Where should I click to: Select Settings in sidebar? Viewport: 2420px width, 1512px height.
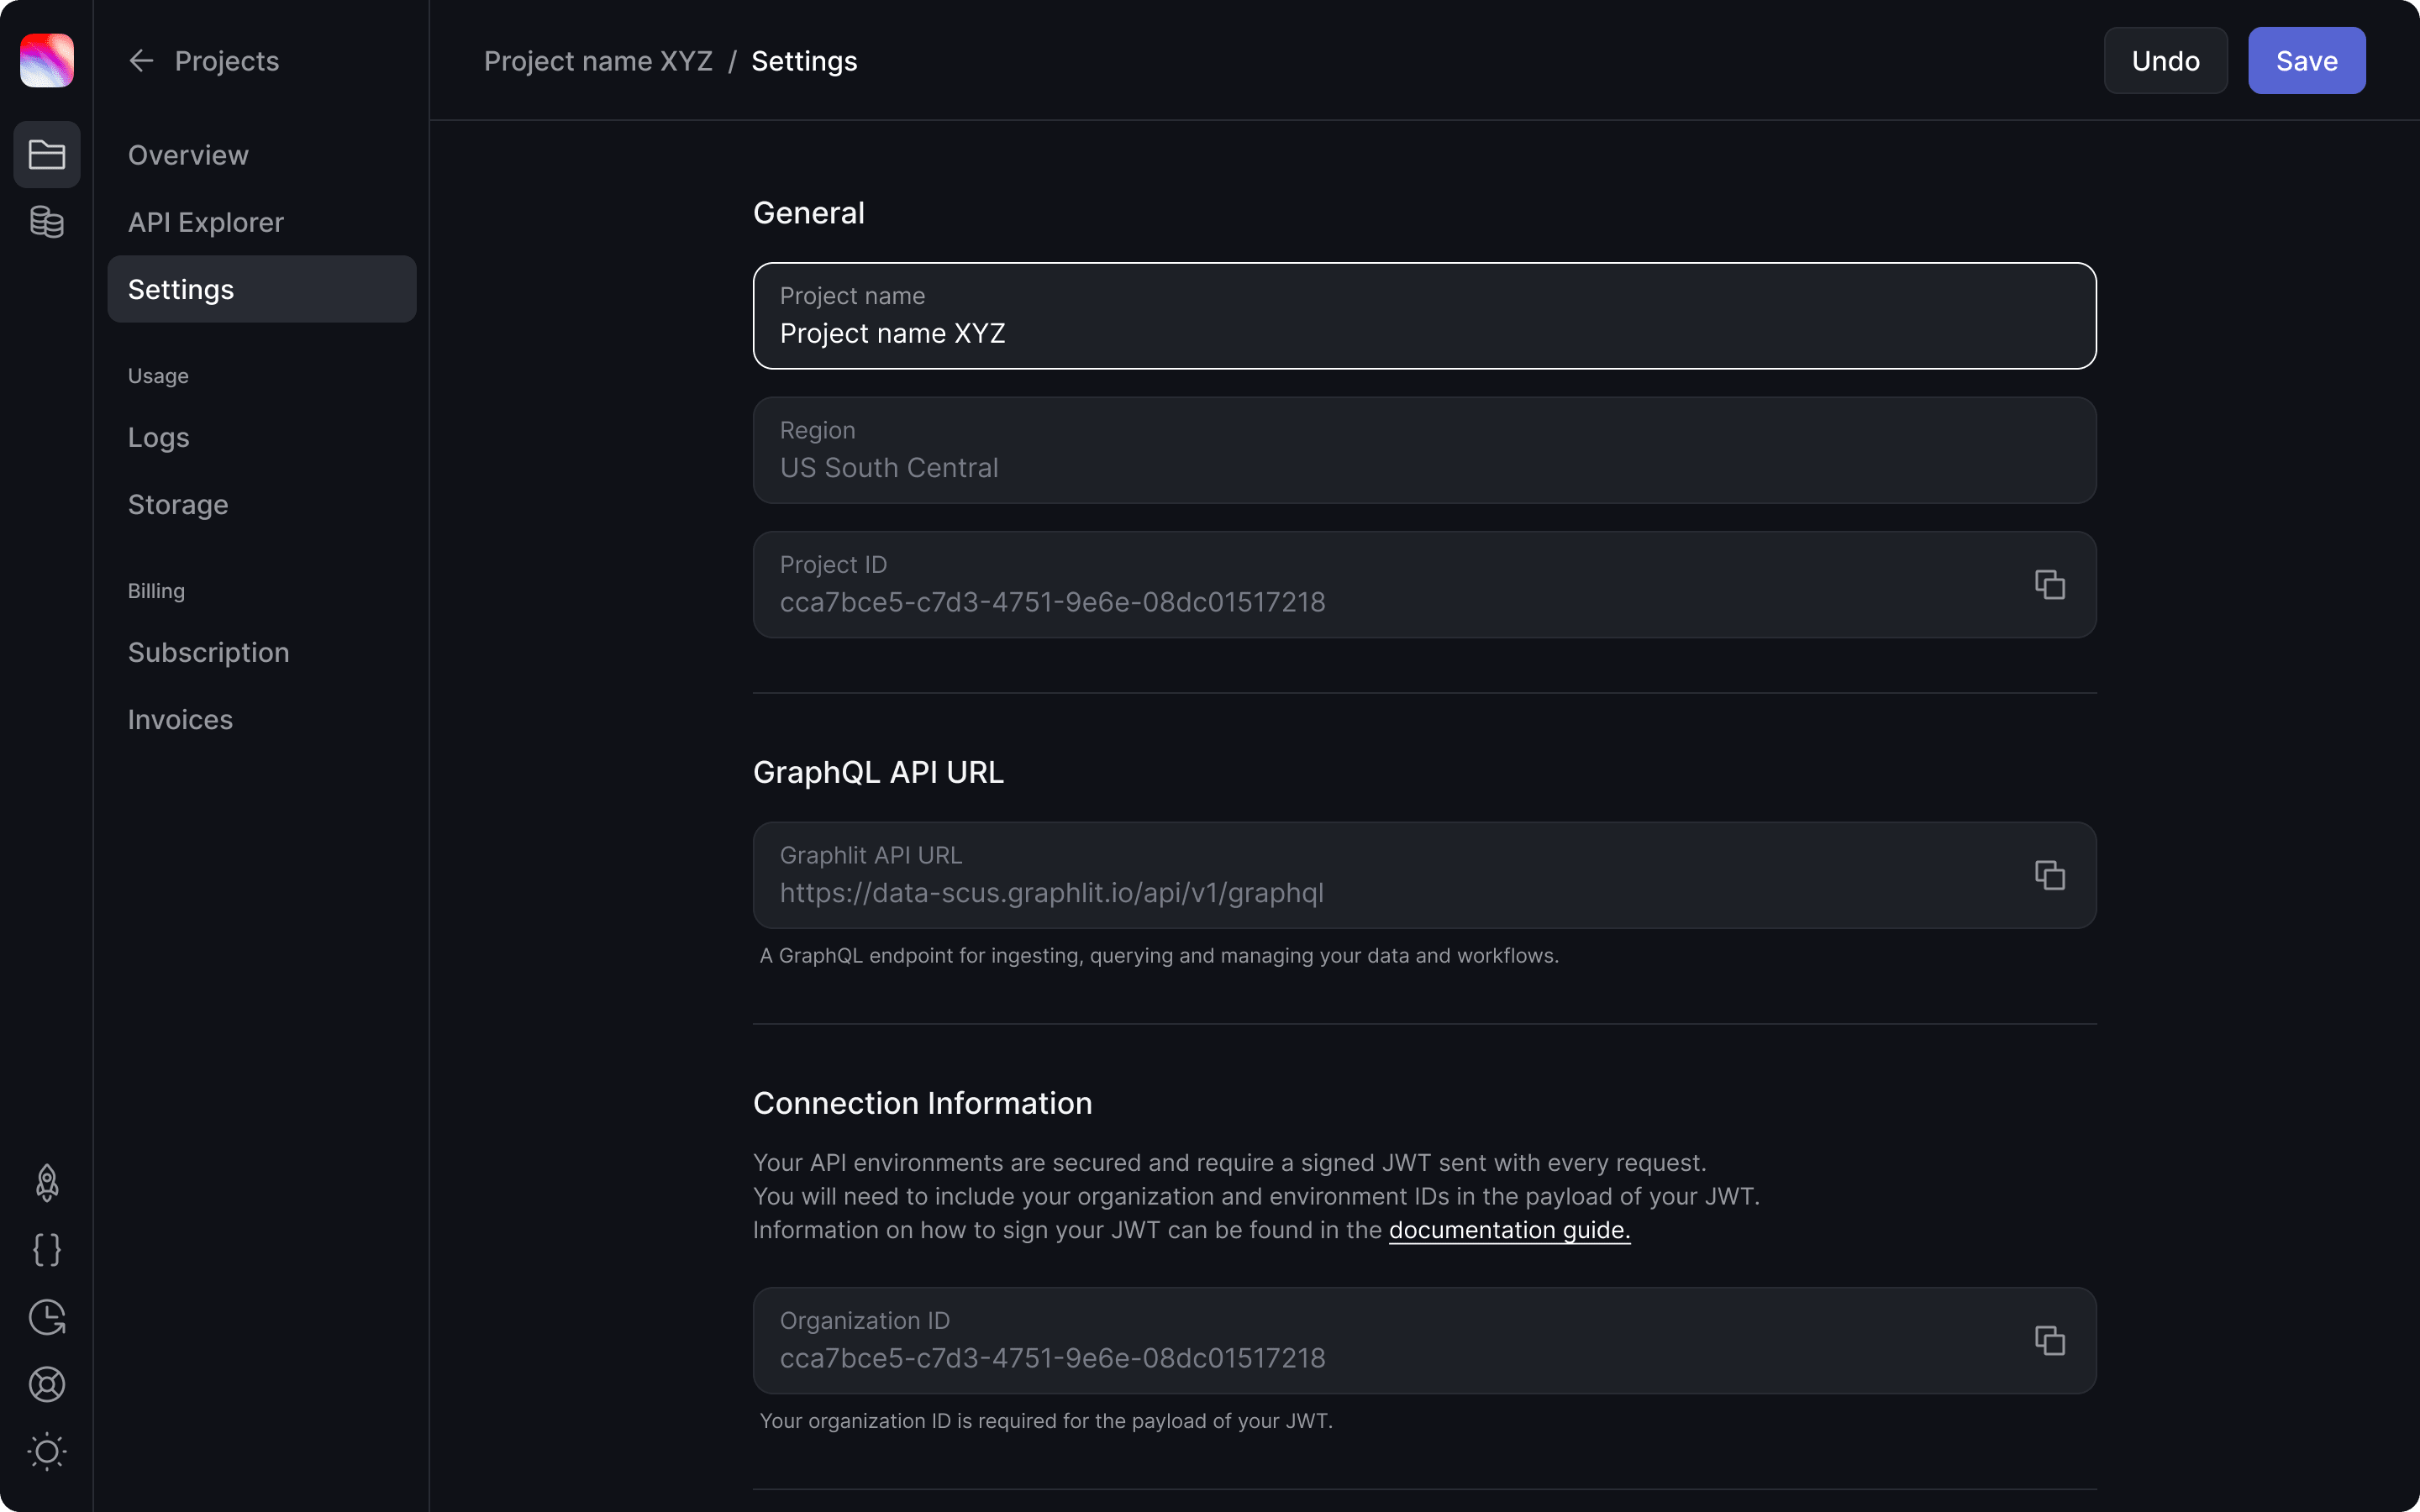click(x=262, y=289)
